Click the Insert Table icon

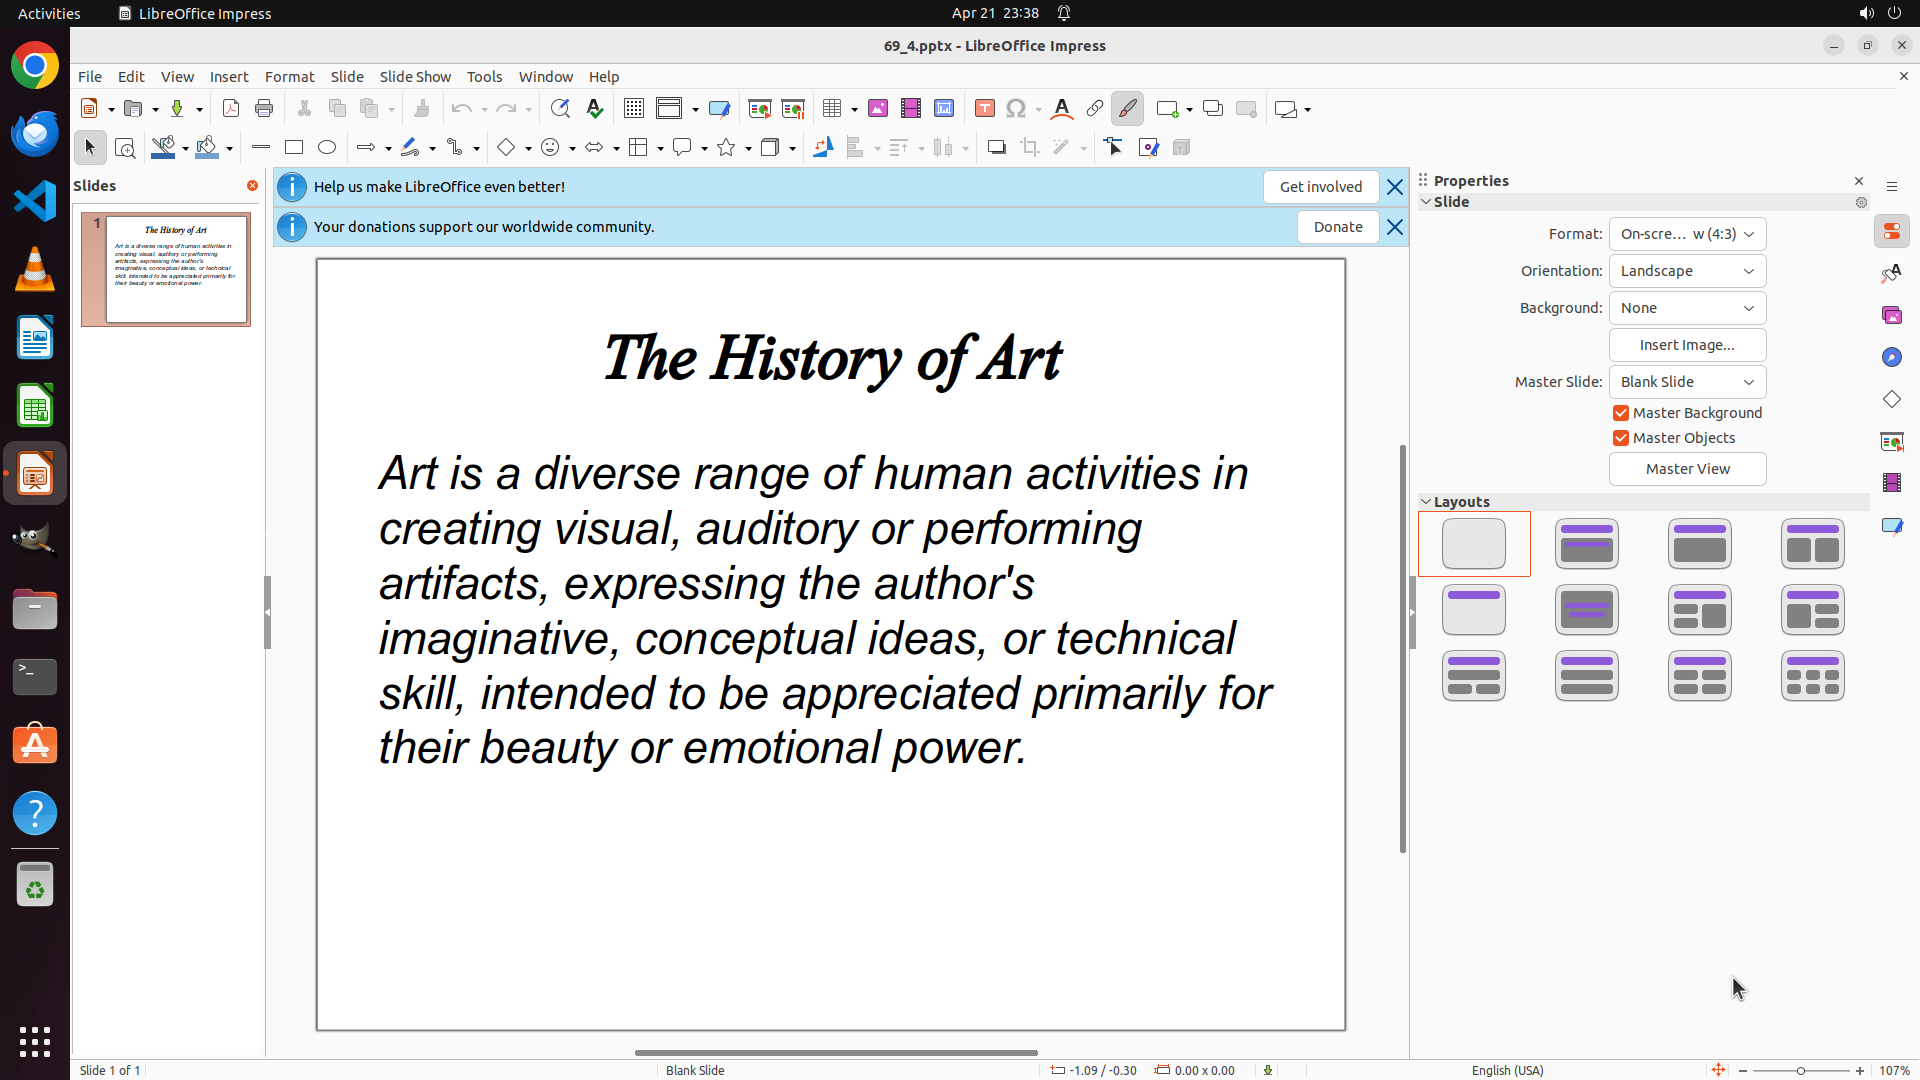[x=832, y=109]
